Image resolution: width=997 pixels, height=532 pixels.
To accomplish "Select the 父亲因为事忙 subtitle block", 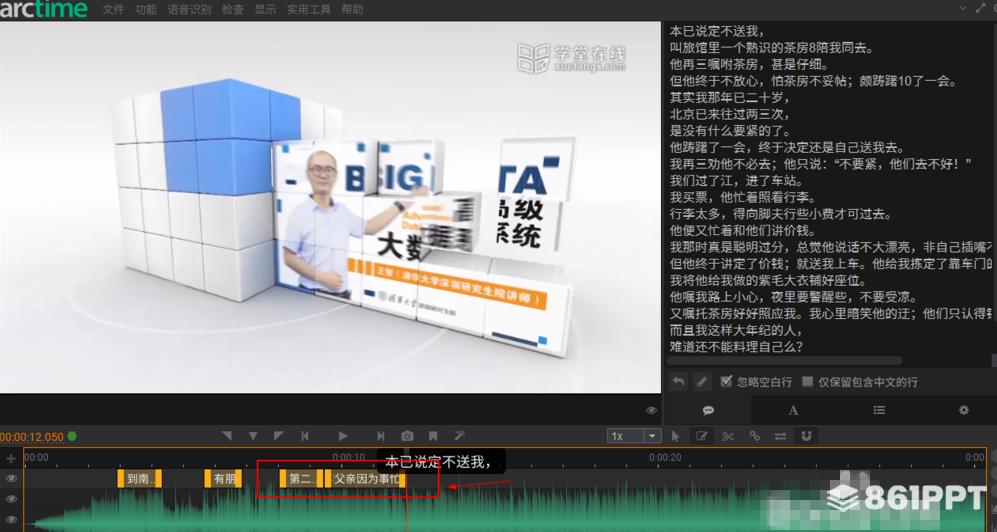I will tap(365, 479).
